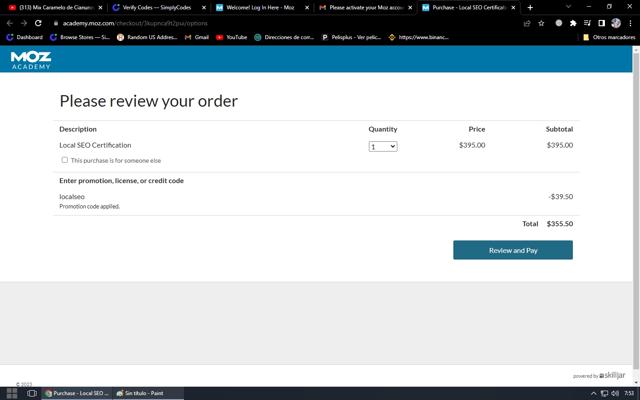
Task: Close the YouTube Mix Caramelo tab
Action: (100, 7)
